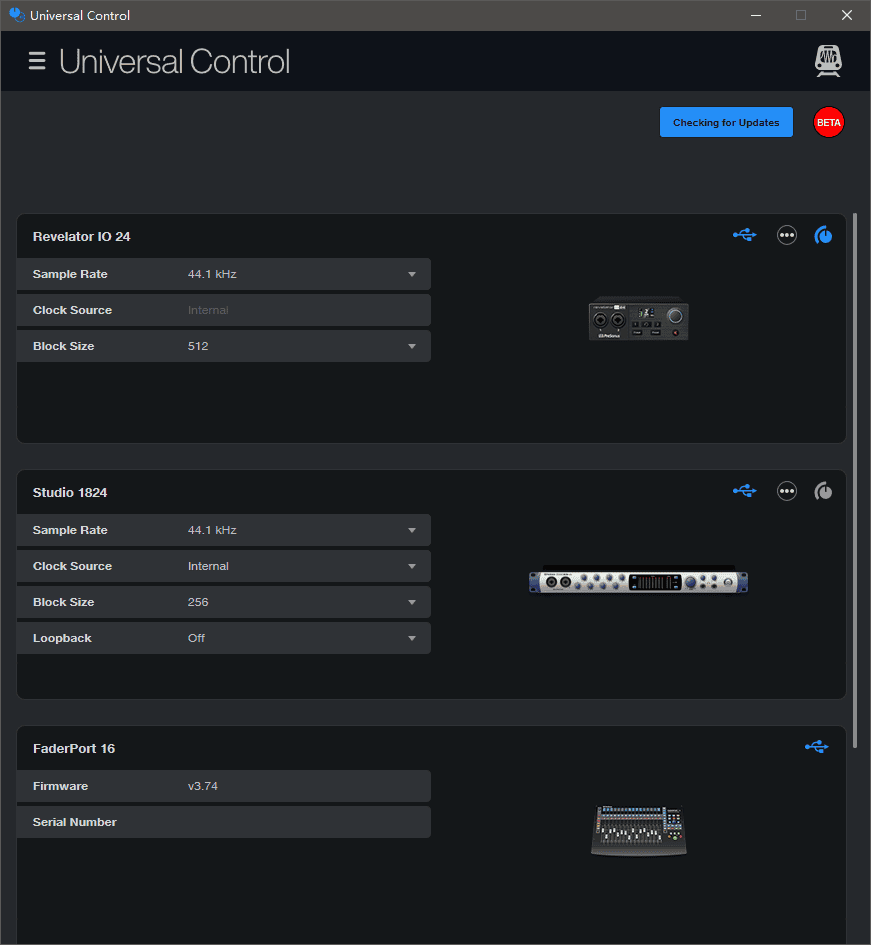Open Studio 1824 Block Size dropdown
The height and width of the screenshot is (945, 871).
224,602
